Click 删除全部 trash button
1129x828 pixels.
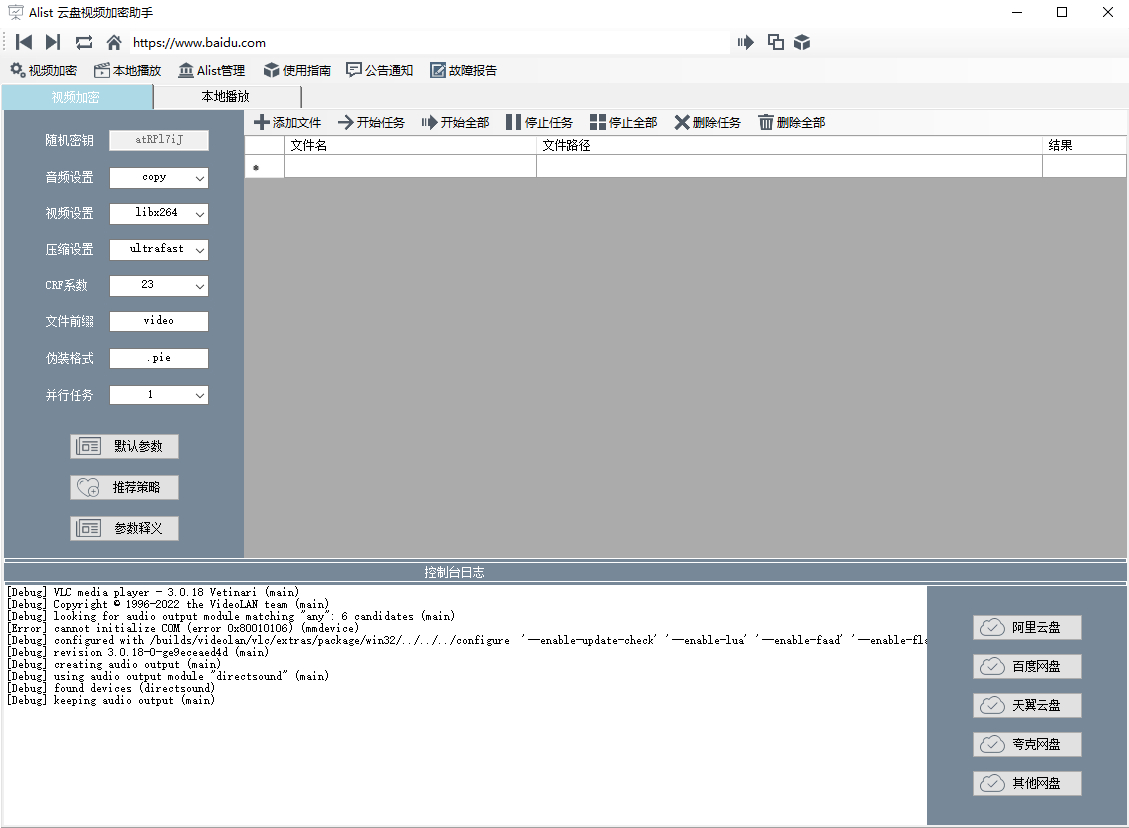click(x=792, y=122)
